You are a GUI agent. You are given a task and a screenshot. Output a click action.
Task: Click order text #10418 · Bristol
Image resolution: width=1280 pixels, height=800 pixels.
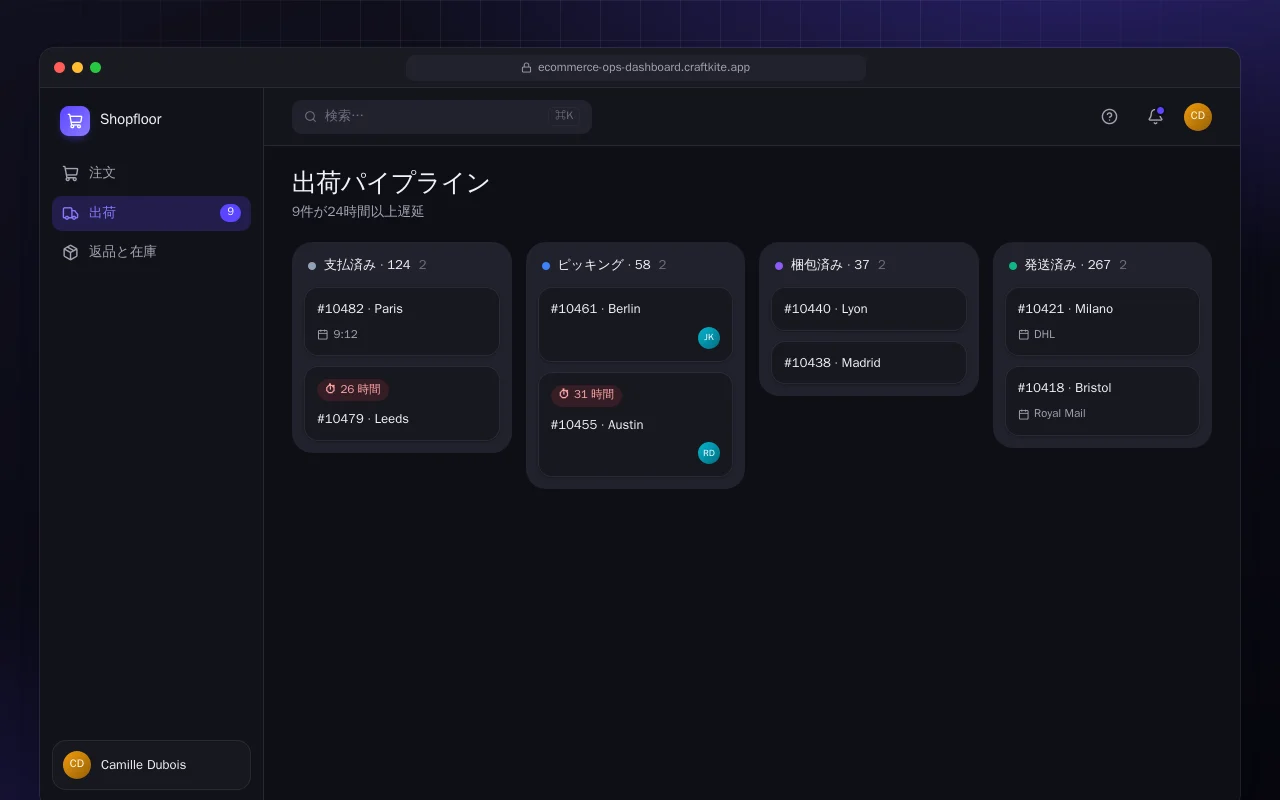pyautogui.click(x=1064, y=388)
